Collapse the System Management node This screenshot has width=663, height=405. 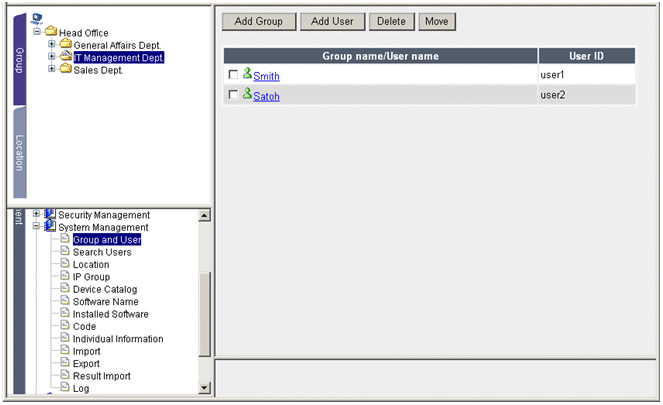[36, 227]
